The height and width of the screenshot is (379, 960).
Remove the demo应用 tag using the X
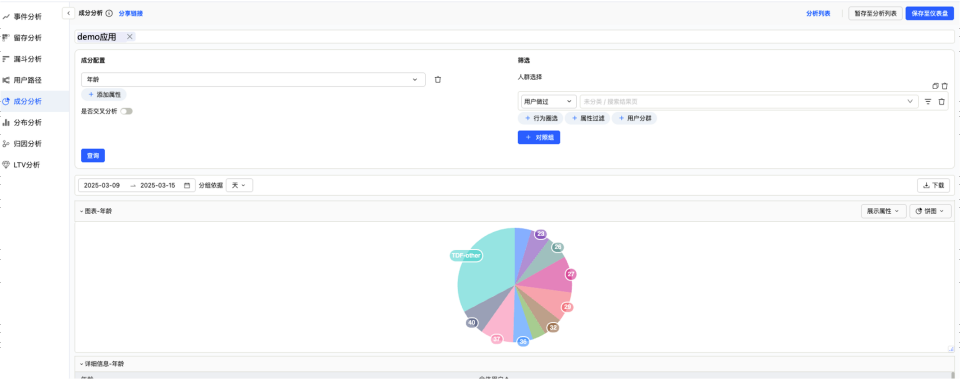[x=129, y=37]
